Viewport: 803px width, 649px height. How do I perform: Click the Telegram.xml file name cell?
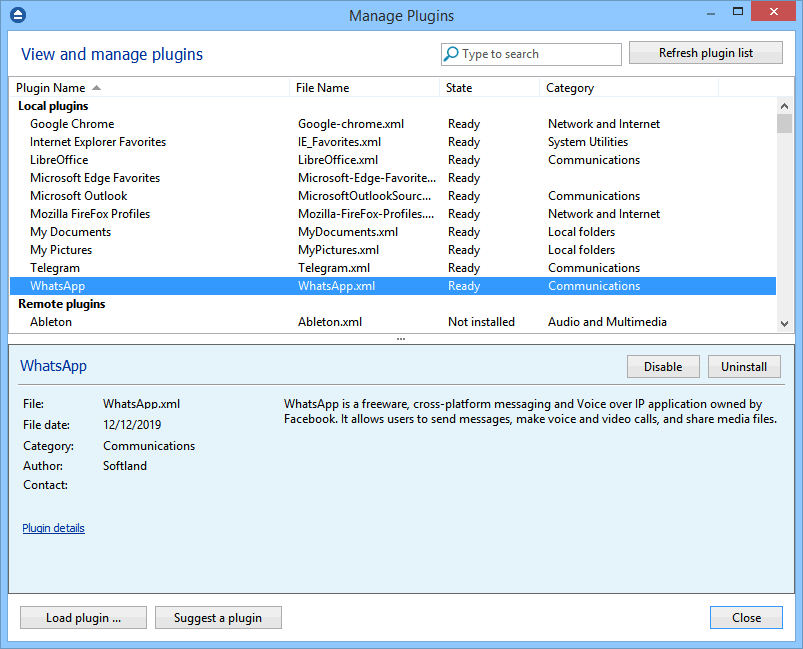pyautogui.click(x=334, y=268)
